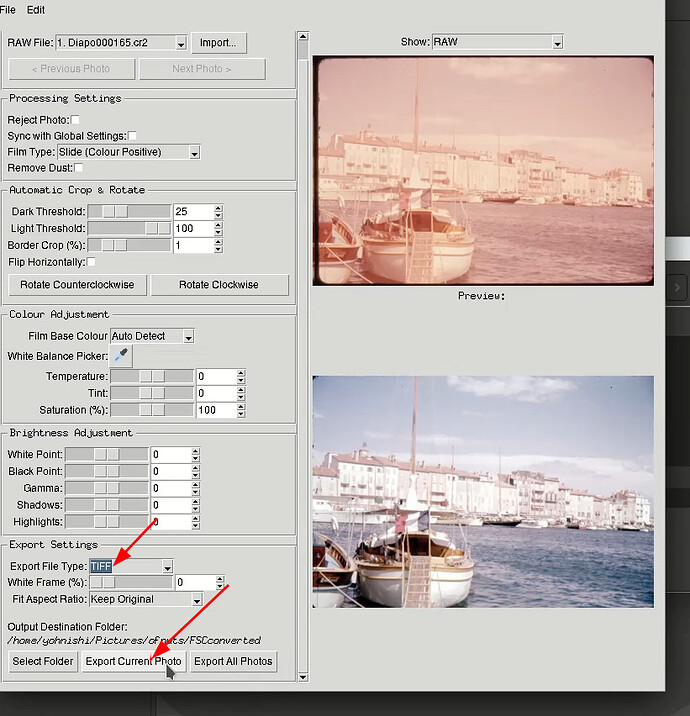The height and width of the screenshot is (716, 690).
Task: Click the Import button
Action: click(x=218, y=43)
